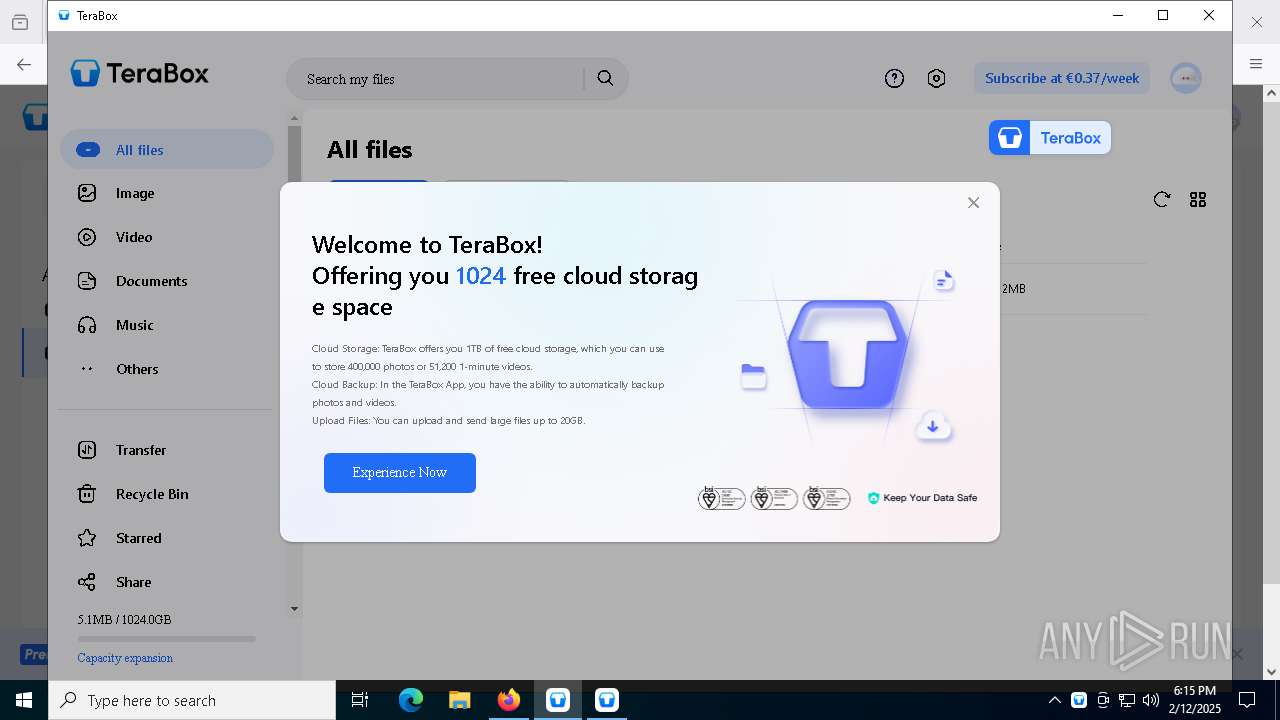Open the Starred page
Screen dimensions: 1280x720
pos(139,538)
